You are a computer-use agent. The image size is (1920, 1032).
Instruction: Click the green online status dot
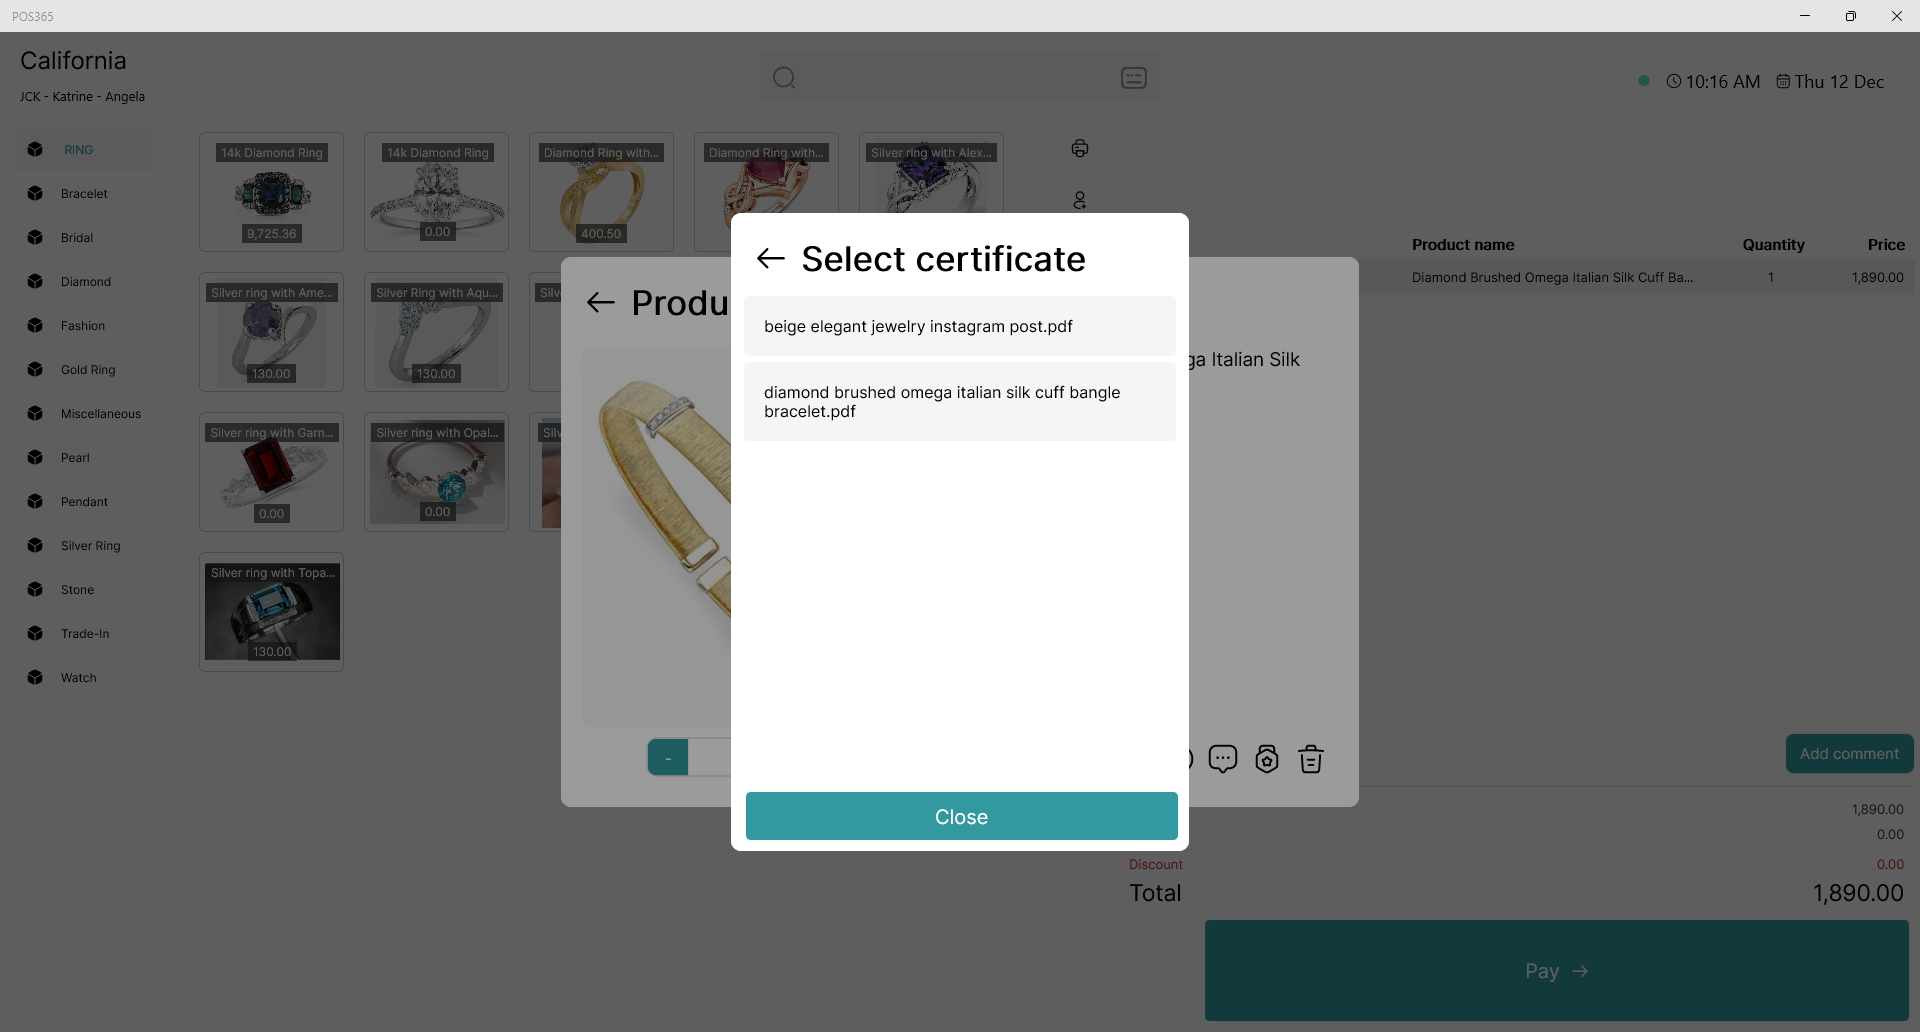pyautogui.click(x=1643, y=81)
